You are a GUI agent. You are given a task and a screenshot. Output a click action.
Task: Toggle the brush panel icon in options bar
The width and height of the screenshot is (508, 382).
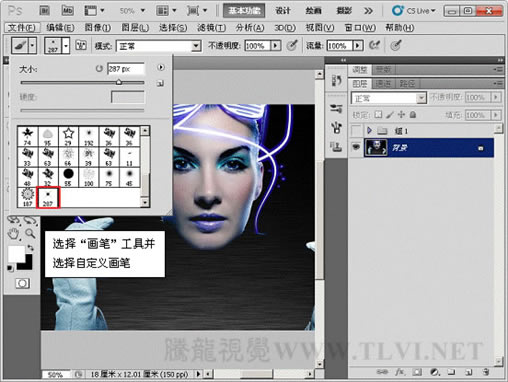[81, 45]
